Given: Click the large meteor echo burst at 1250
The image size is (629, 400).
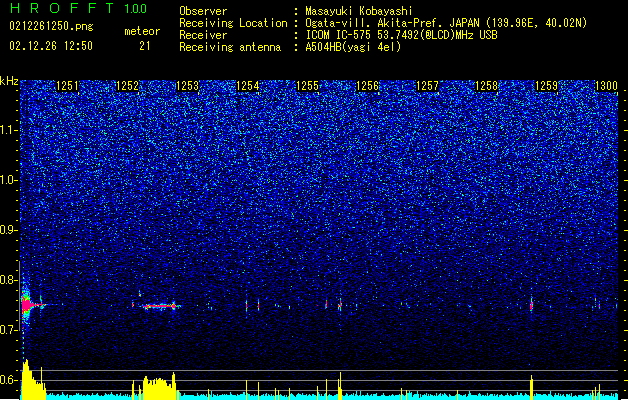Looking at the screenshot, I should tap(27, 305).
